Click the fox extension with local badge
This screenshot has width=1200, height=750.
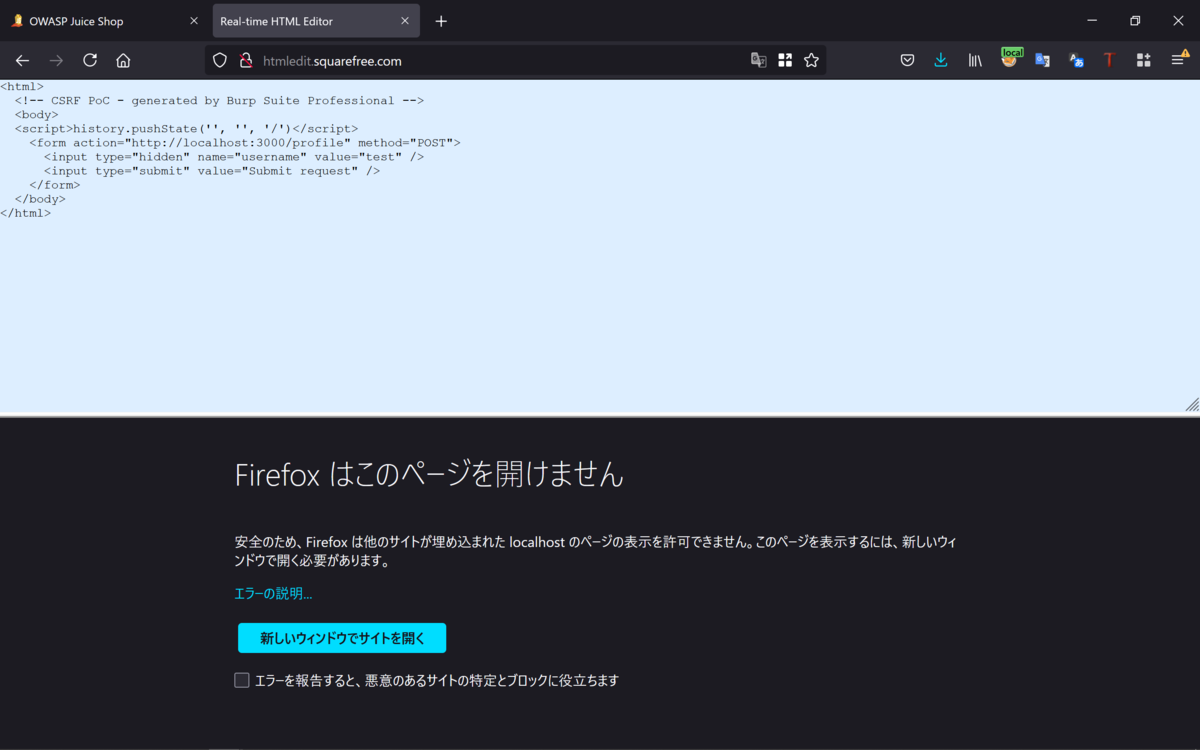1010,59
